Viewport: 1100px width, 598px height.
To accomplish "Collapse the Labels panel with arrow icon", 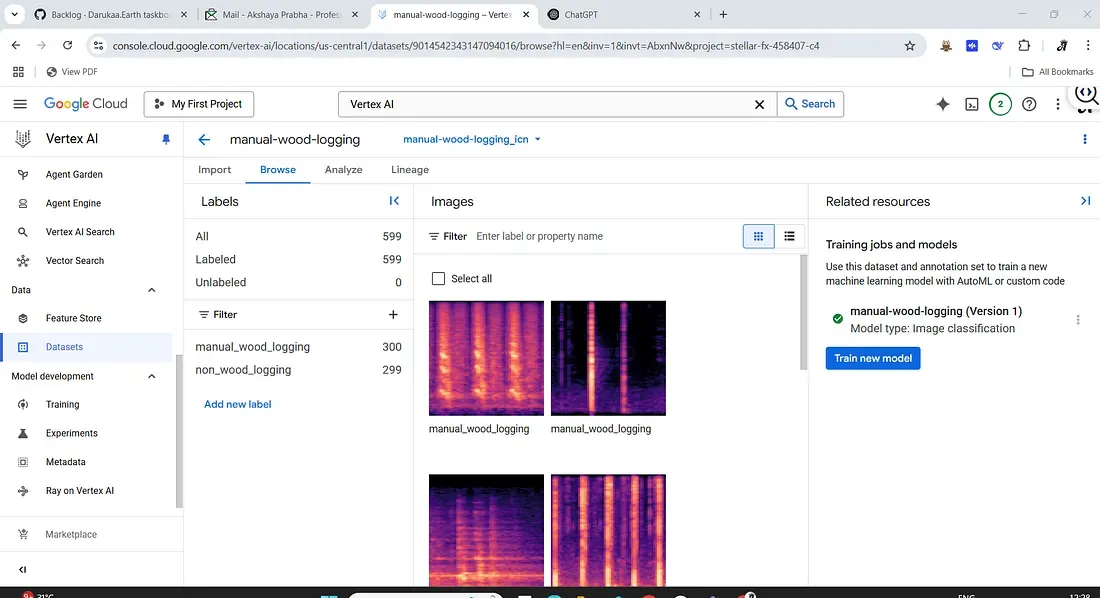I will (394, 201).
